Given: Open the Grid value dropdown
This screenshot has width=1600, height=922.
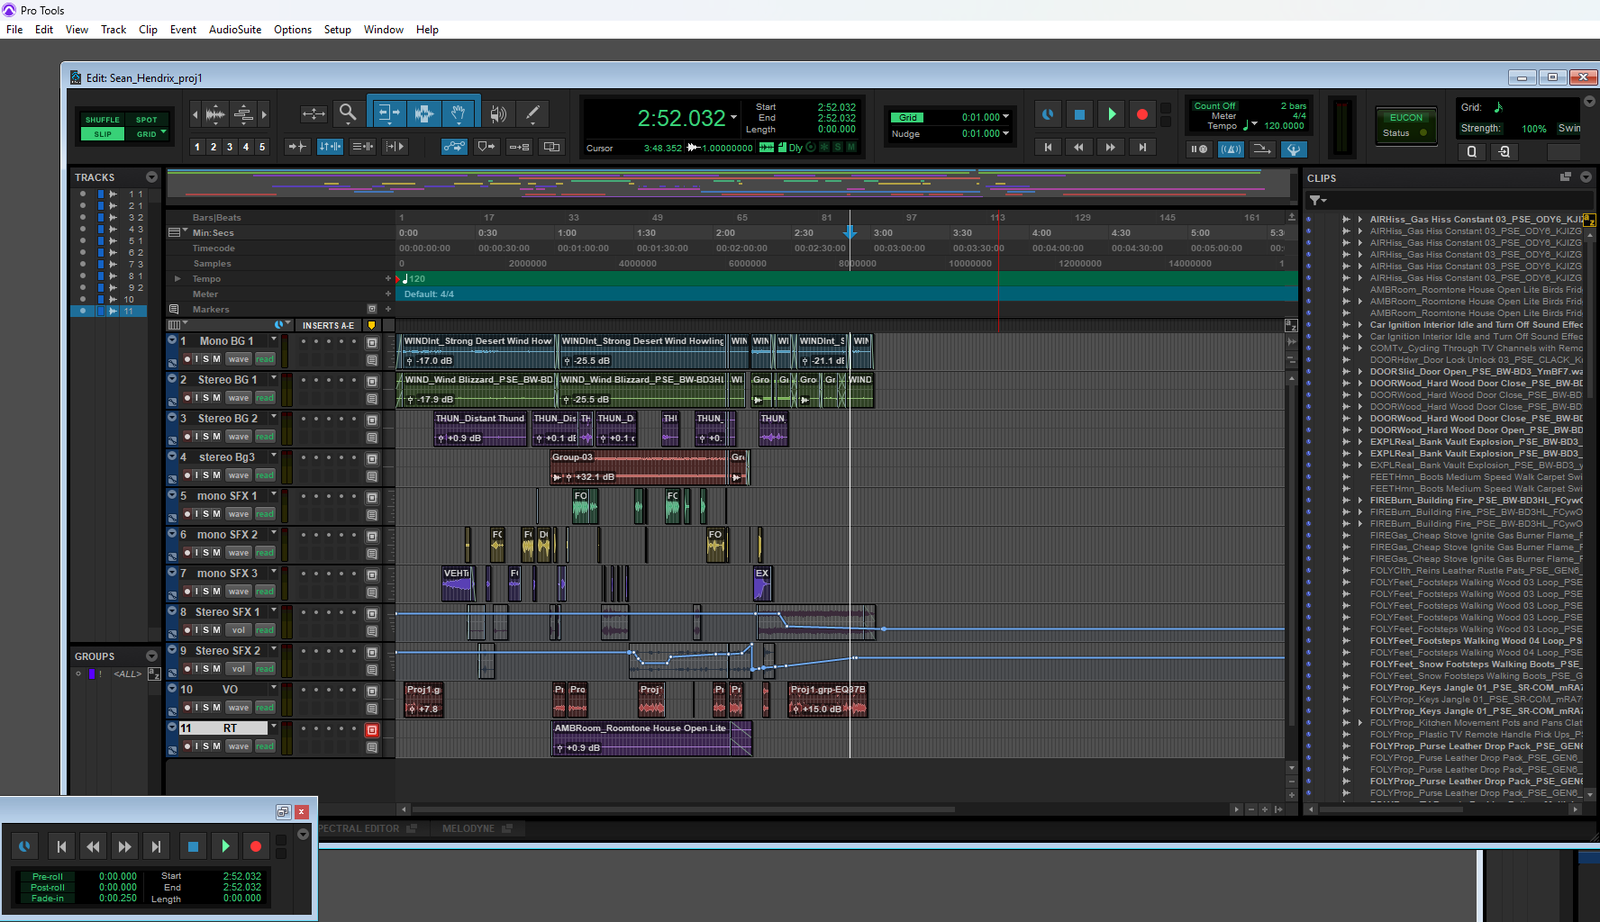Looking at the screenshot, I should pos(1006,117).
